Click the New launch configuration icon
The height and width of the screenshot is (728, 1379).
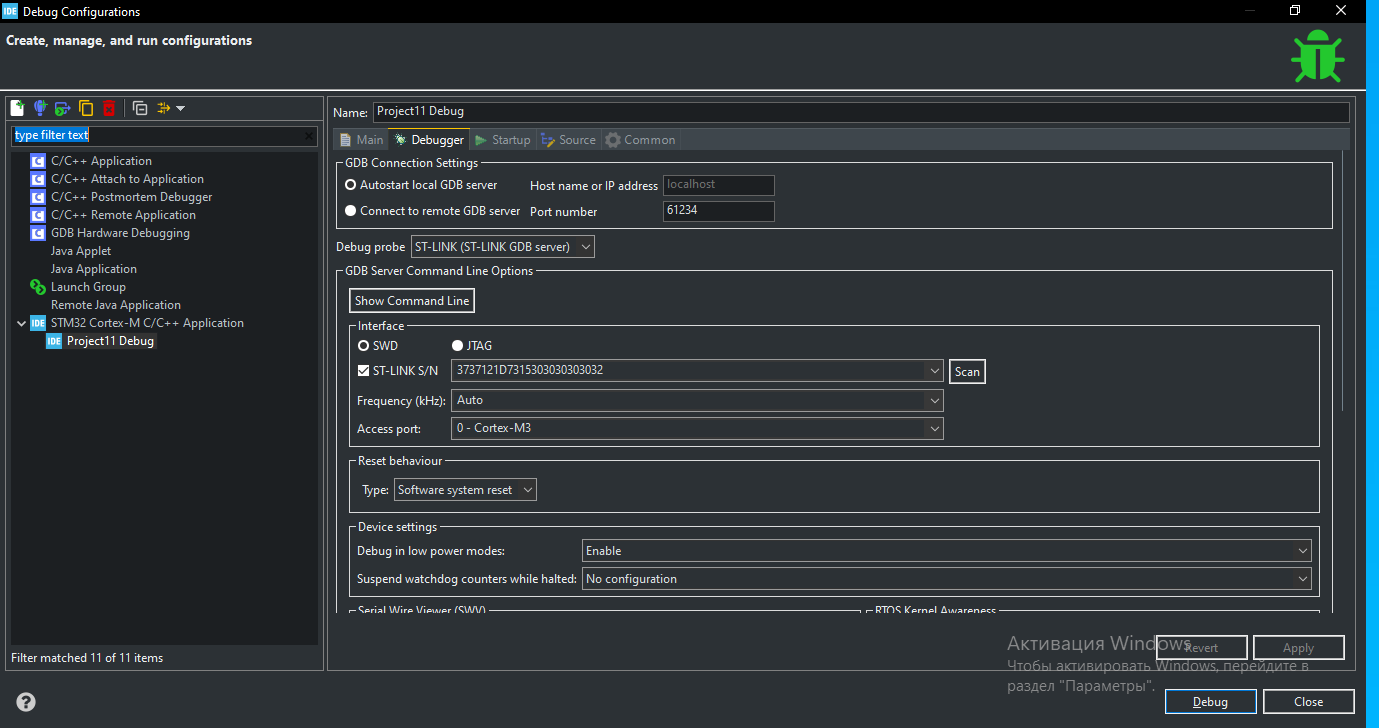click(17, 108)
